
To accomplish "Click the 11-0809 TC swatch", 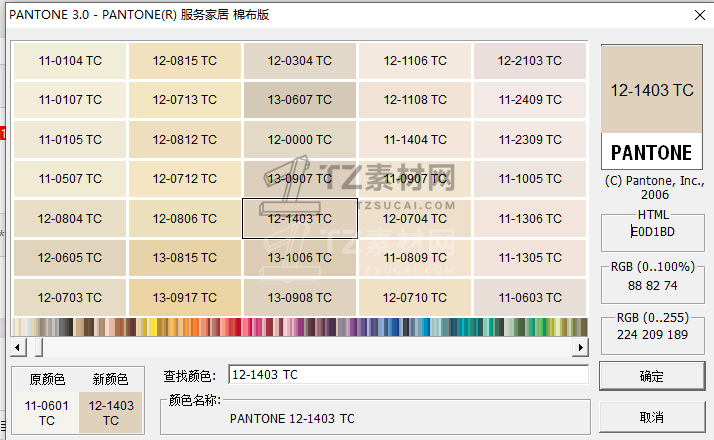I will [415, 258].
